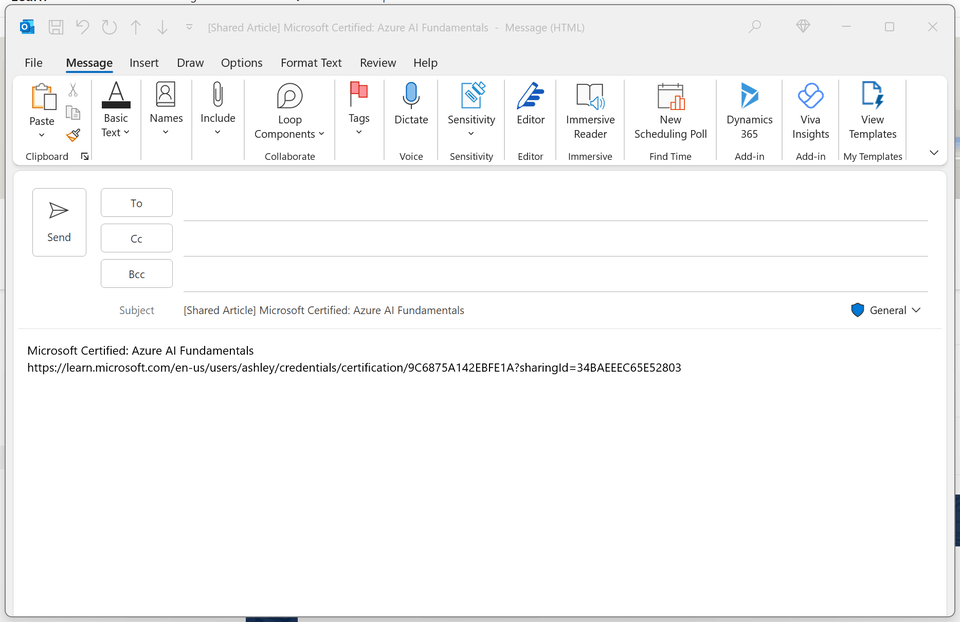Open the Basic Text group dropdown
This screenshot has width=960, height=622.
click(116, 110)
